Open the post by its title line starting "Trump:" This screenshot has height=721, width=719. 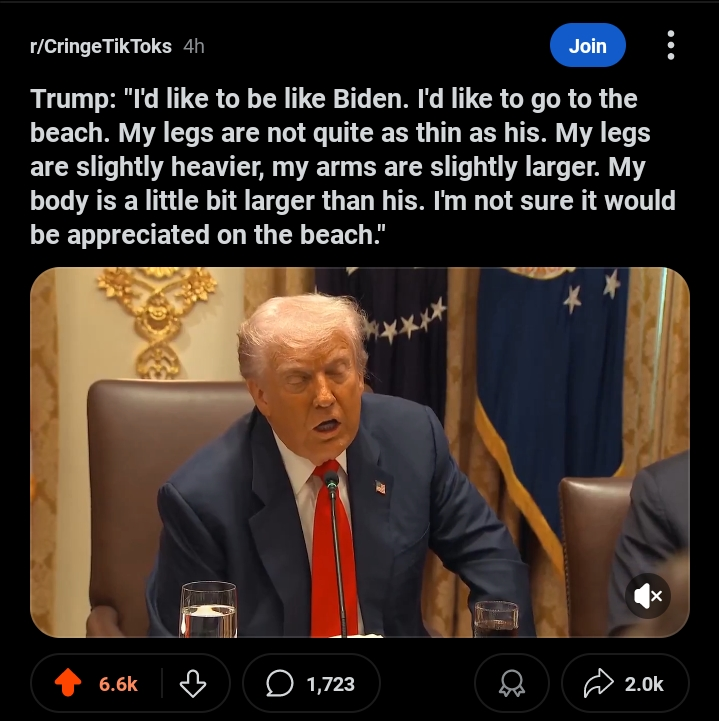pyautogui.click(x=334, y=99)
